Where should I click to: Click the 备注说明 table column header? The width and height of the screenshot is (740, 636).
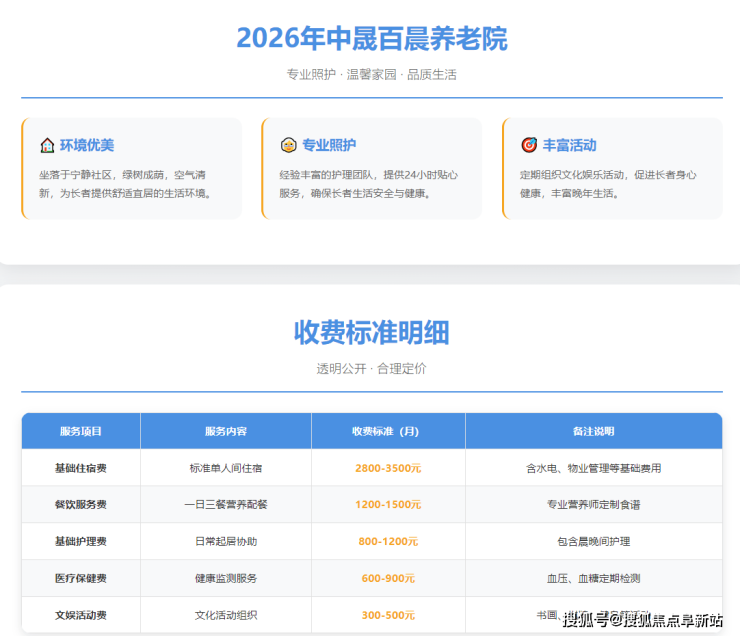593,431
